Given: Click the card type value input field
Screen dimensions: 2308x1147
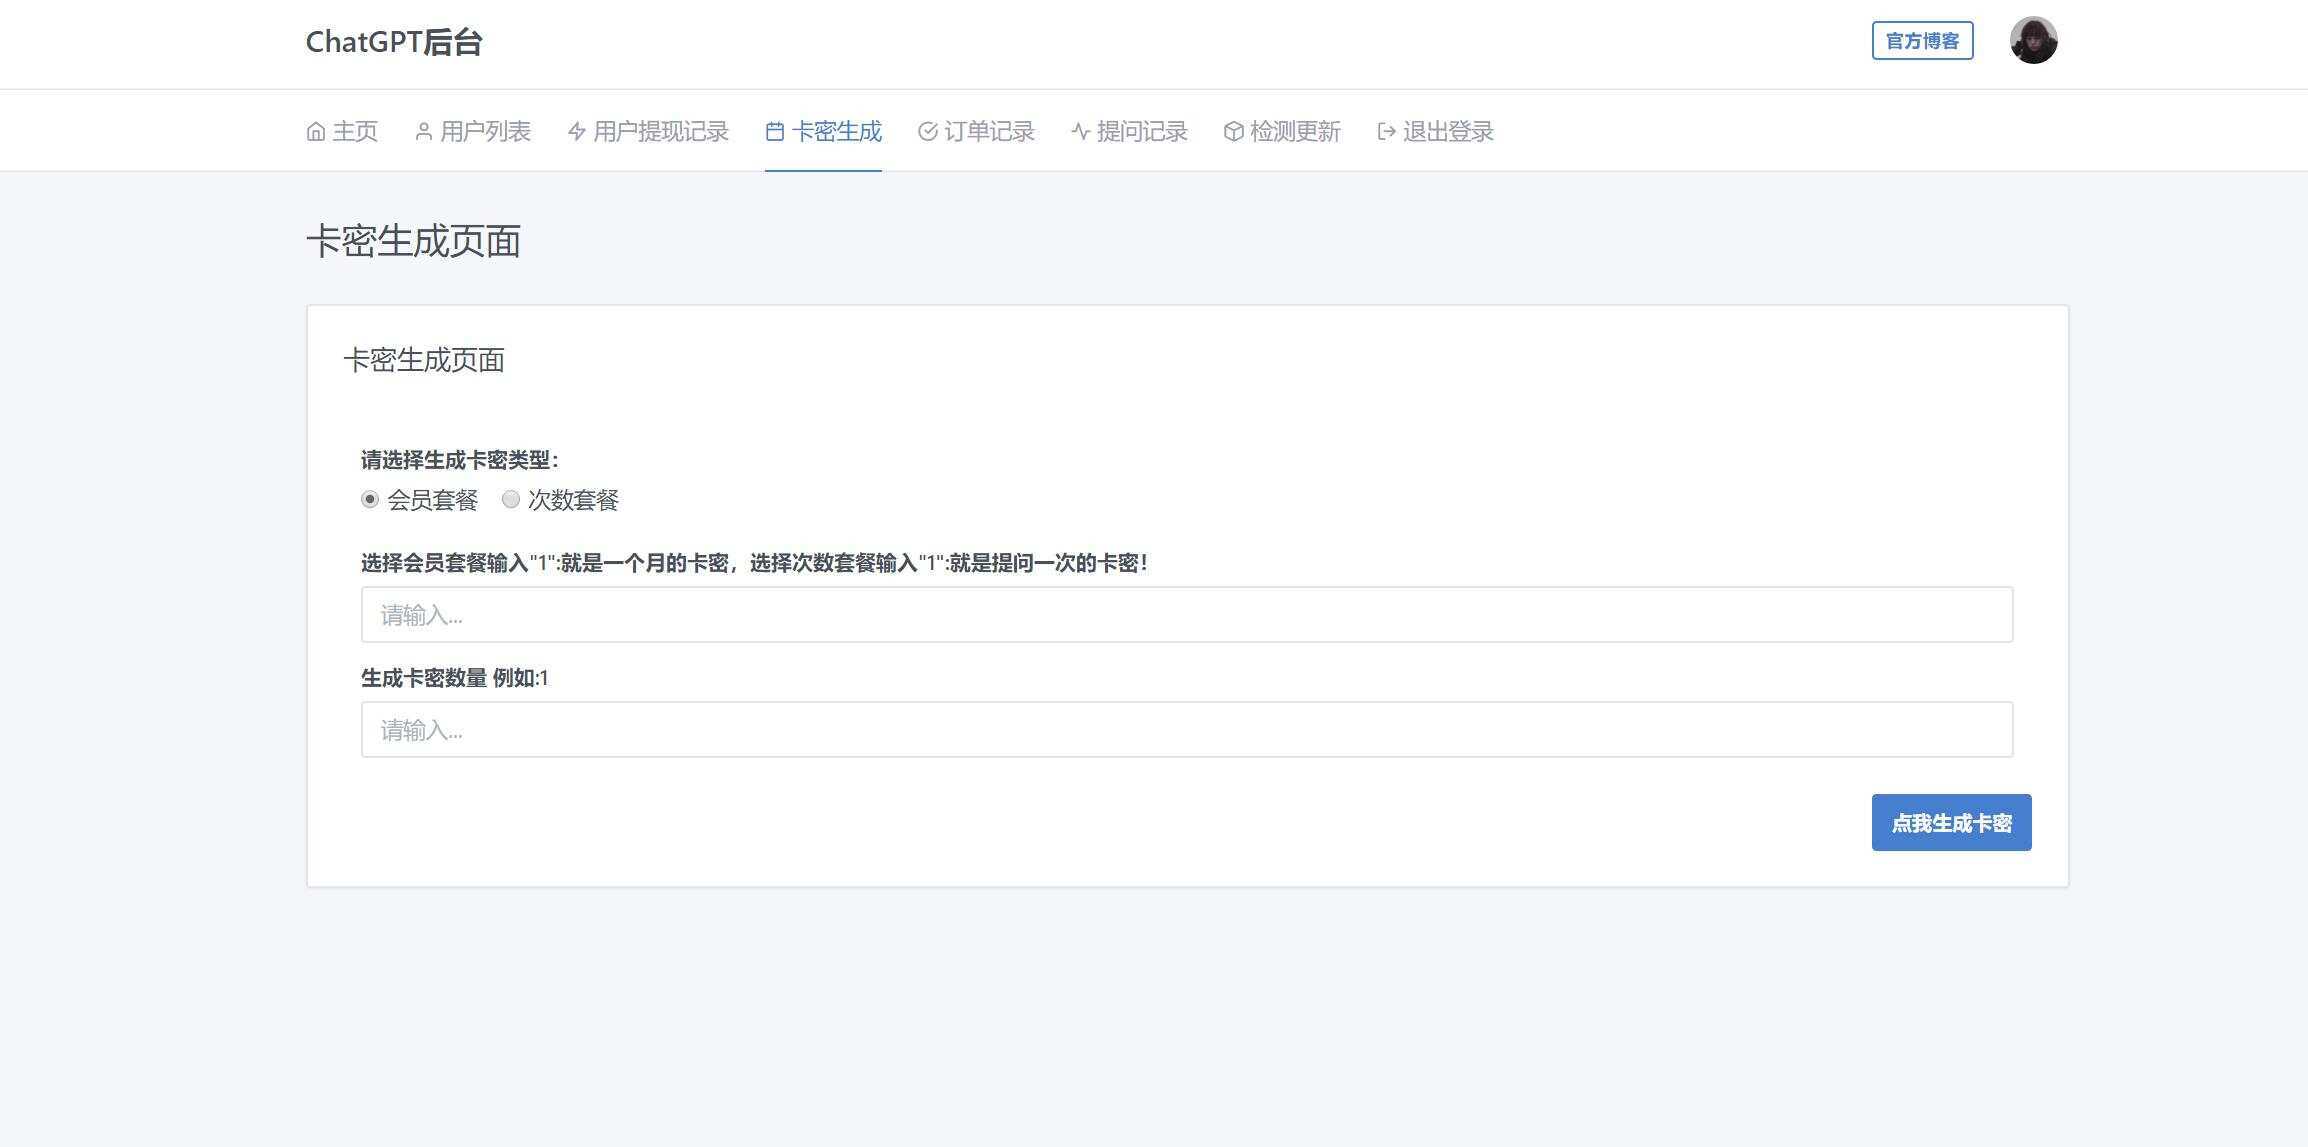Looking at the screenshot, I should [1186, 615].
